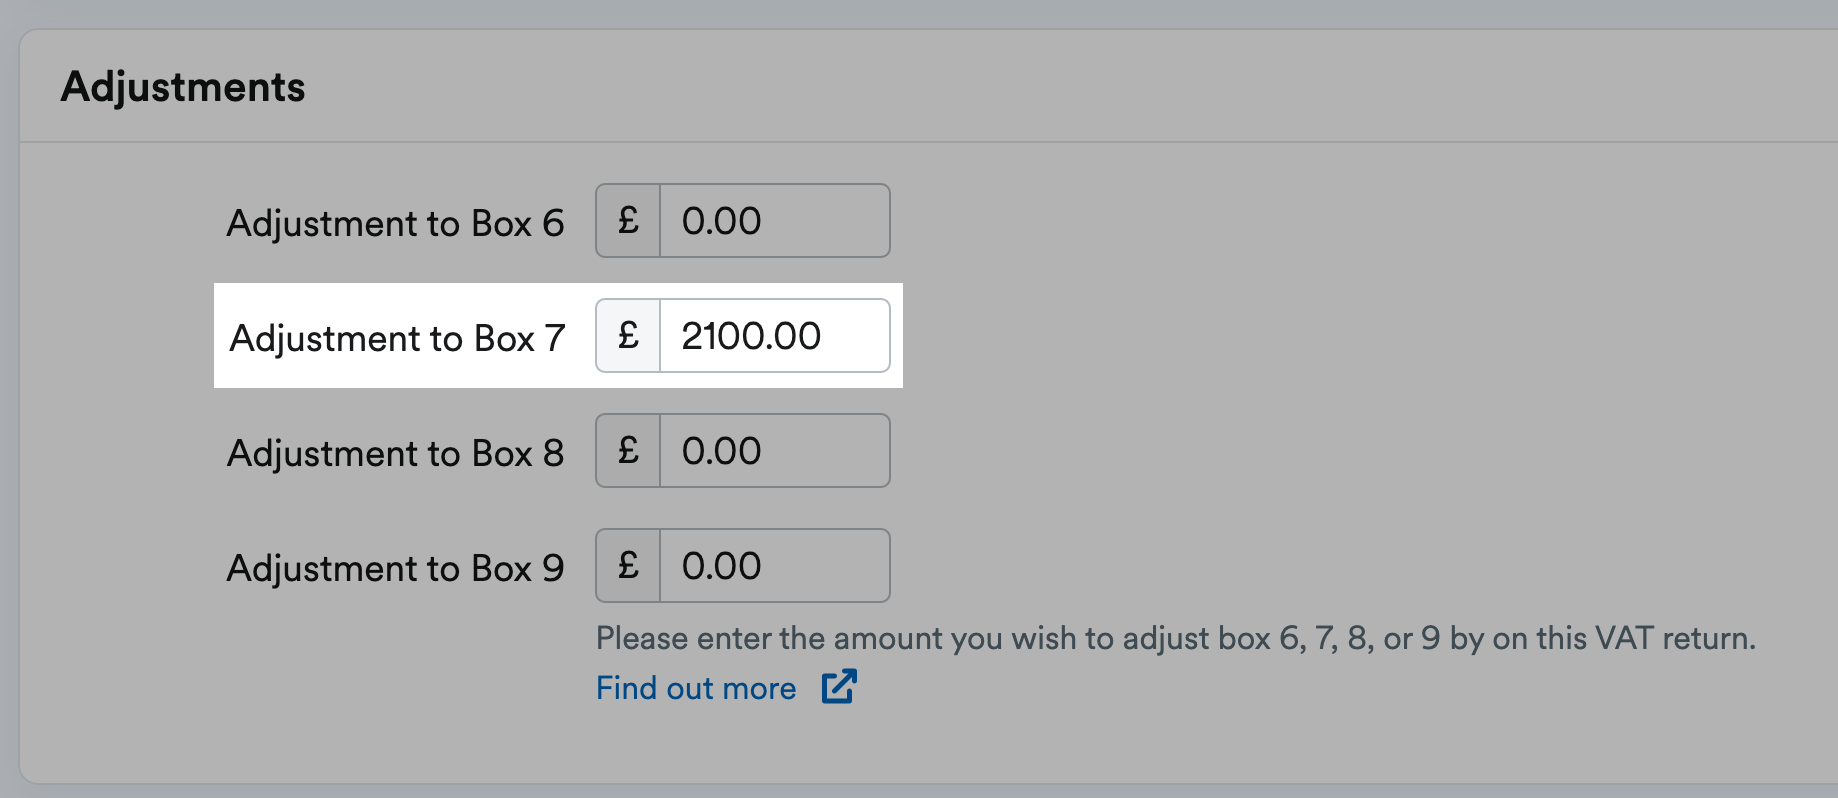
Task: Click the empty header bar right of Adjustments
Action: coord(1100,87)
